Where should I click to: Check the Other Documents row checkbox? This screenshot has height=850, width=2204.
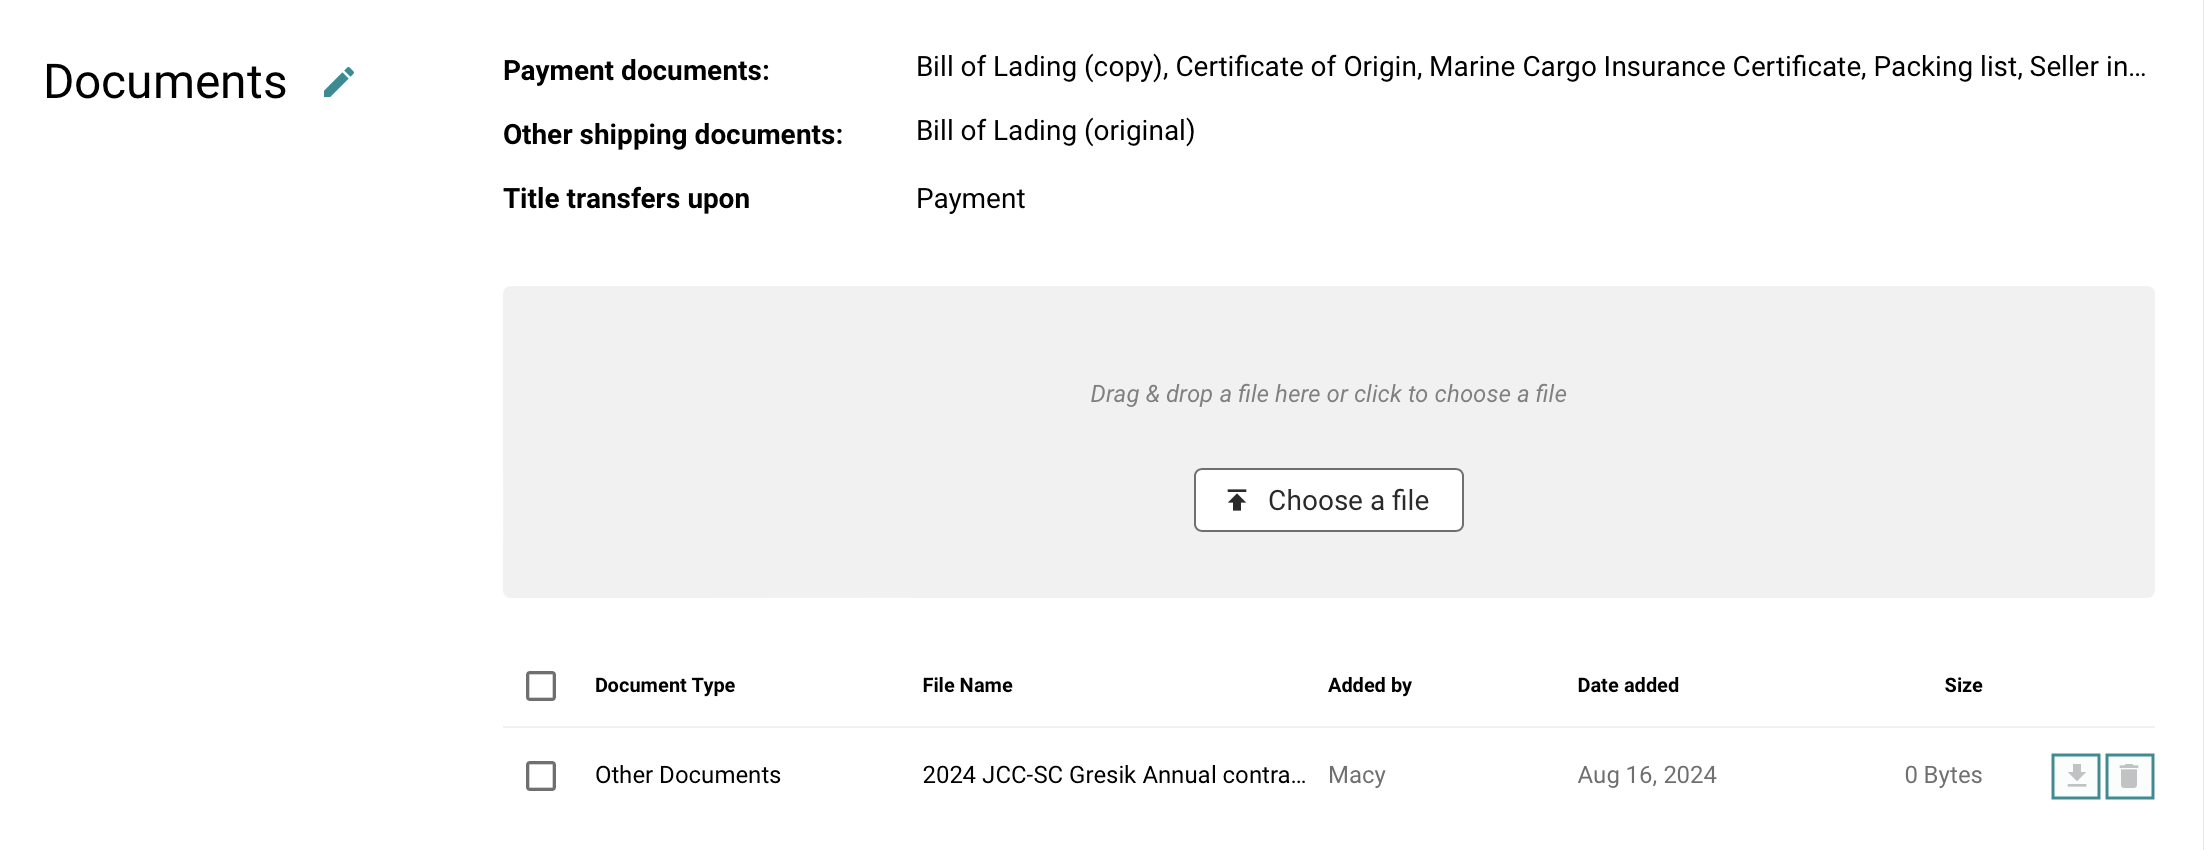[x=541, y=776]
